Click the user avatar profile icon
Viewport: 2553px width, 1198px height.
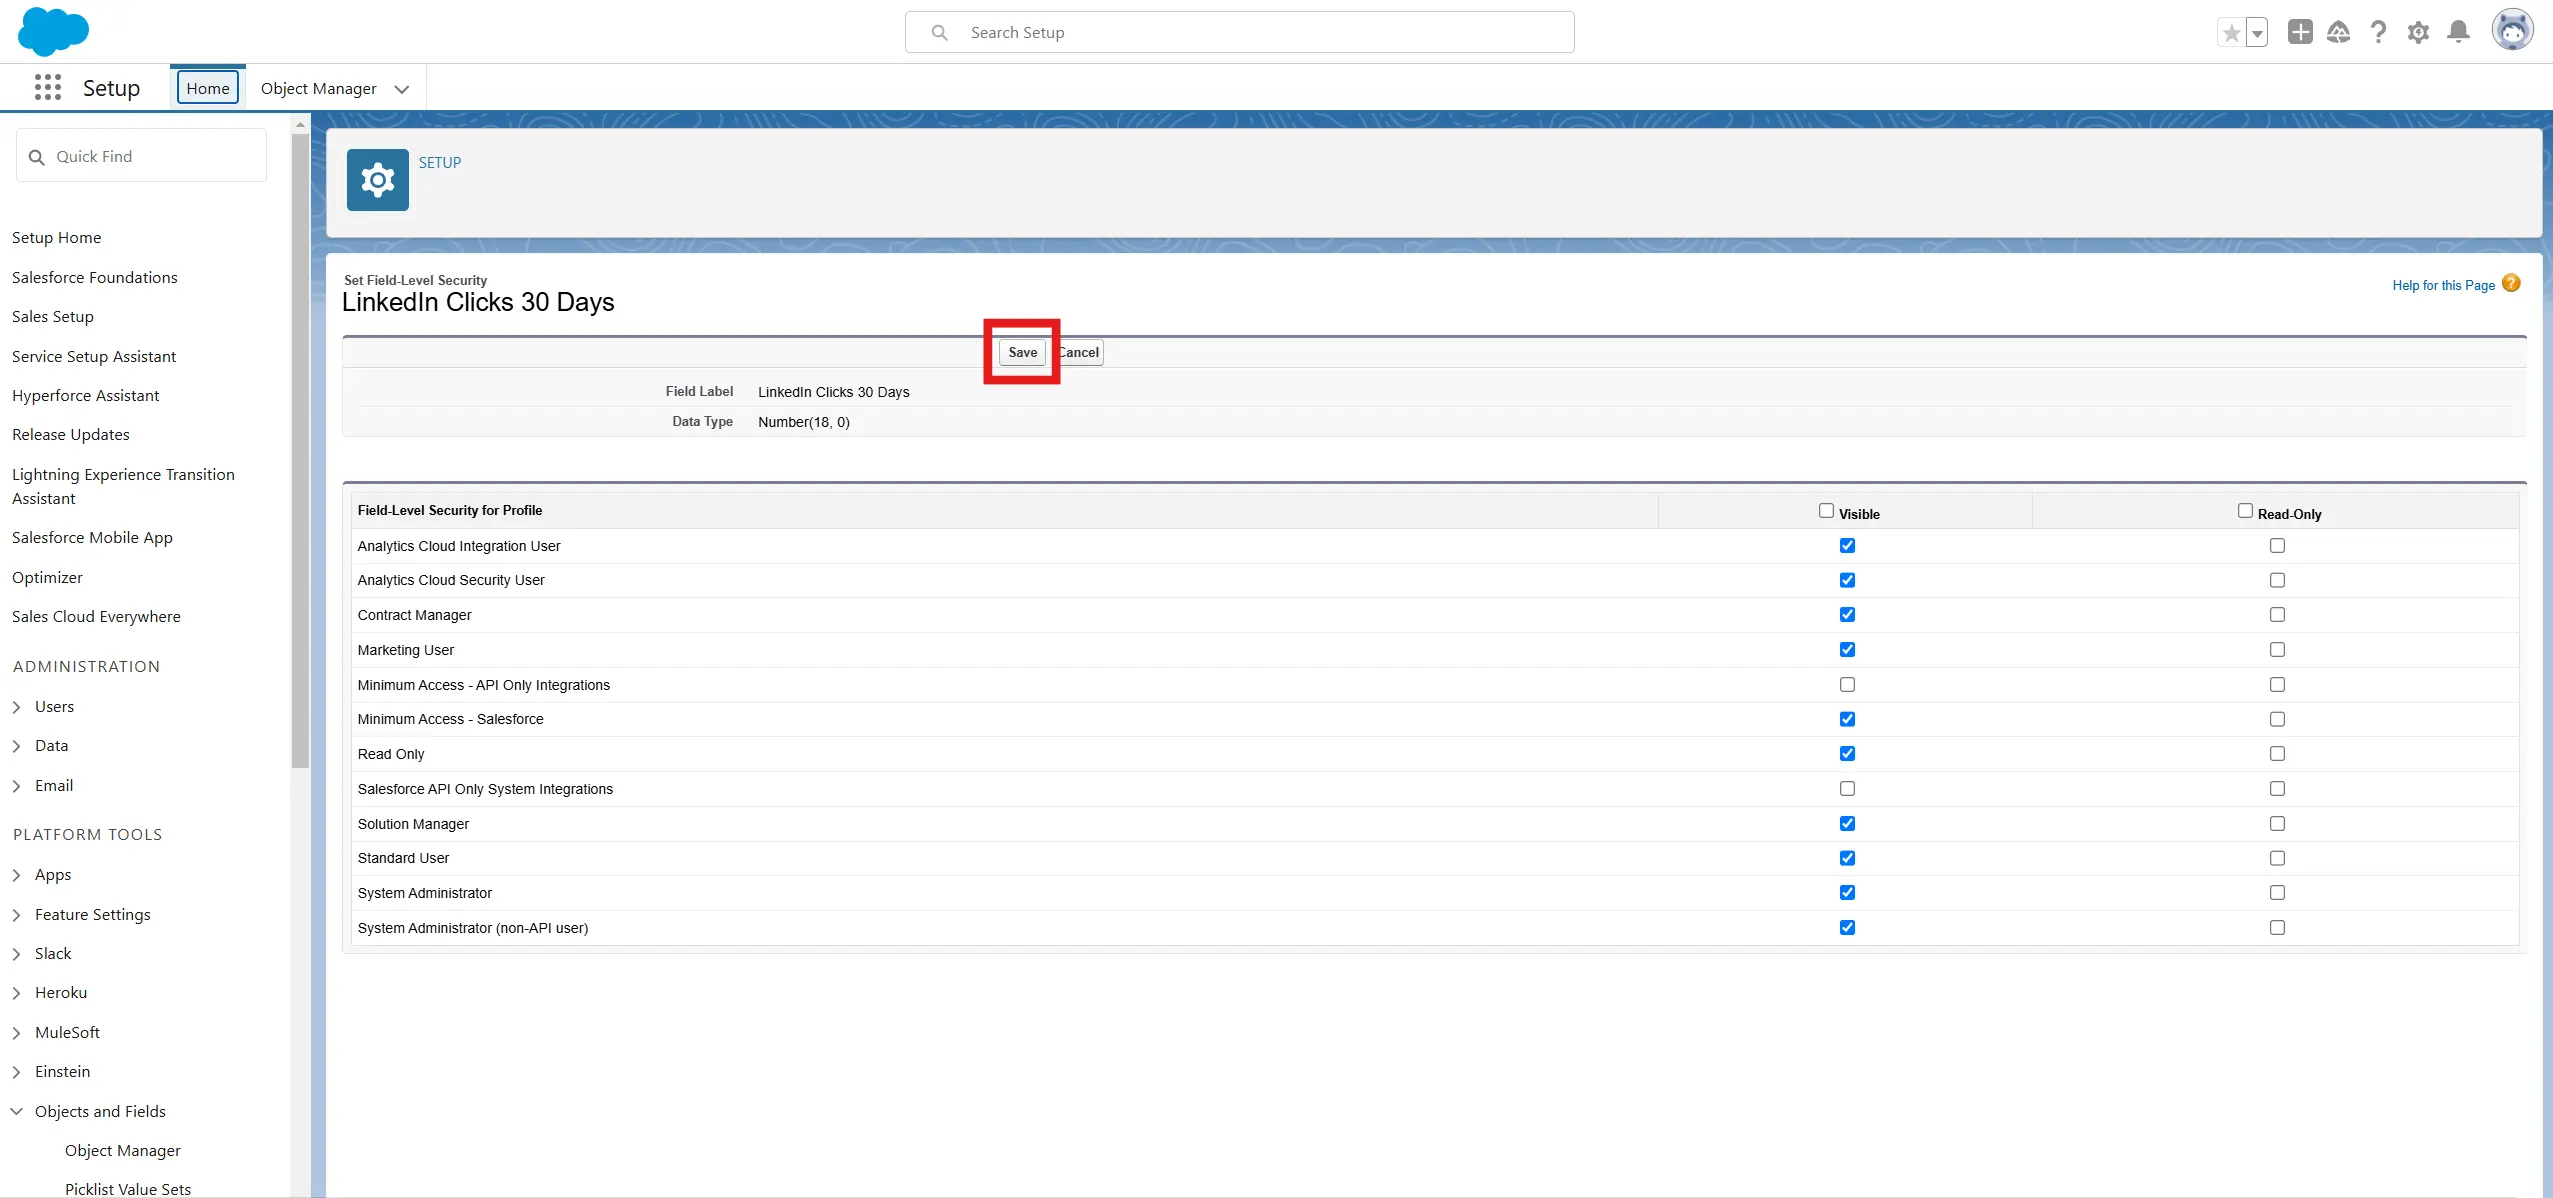pos(2512,30)
